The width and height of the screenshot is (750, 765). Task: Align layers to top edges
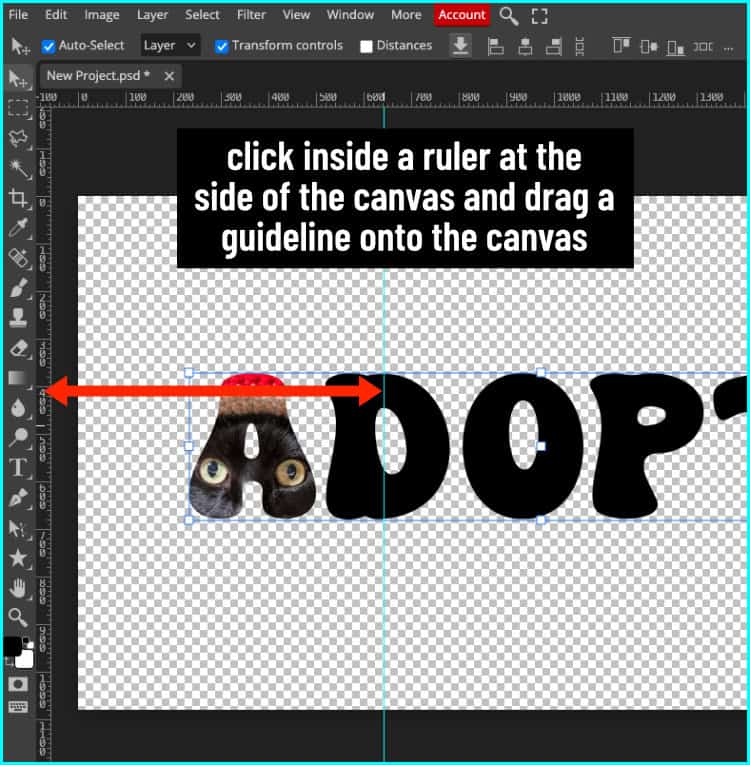621,46
